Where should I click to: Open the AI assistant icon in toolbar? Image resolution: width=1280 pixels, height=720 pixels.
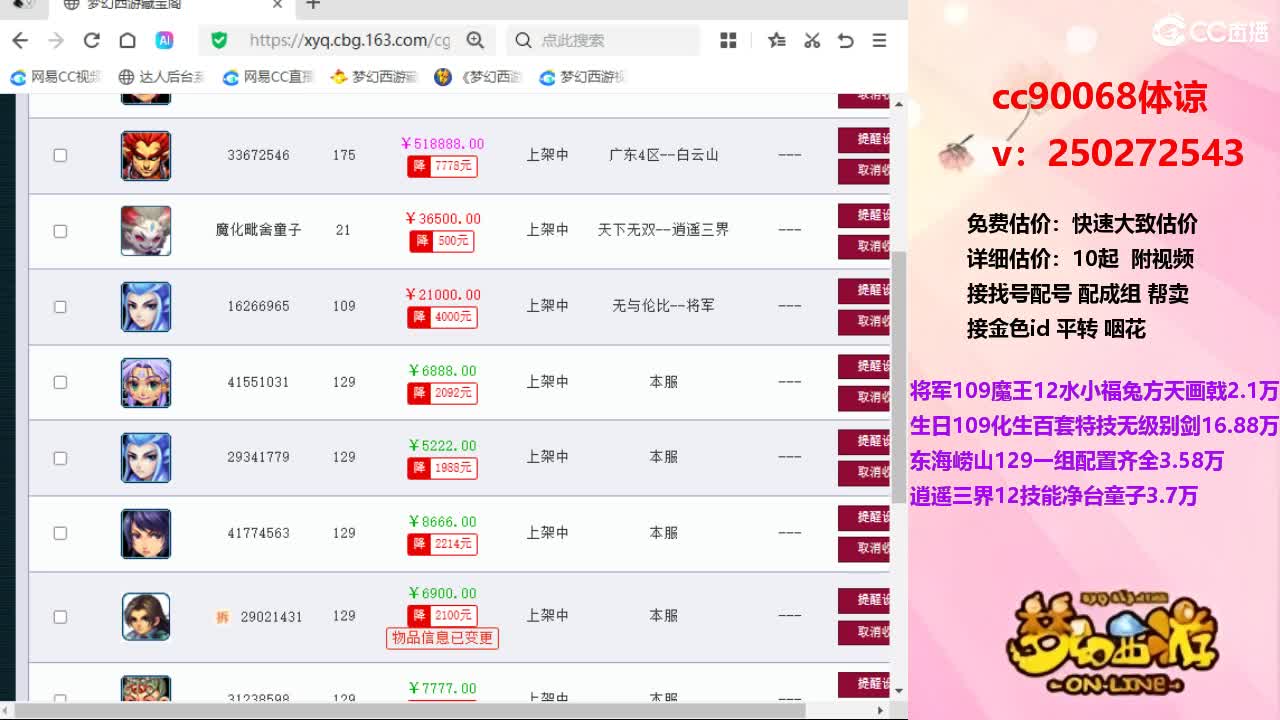point(164,40)
